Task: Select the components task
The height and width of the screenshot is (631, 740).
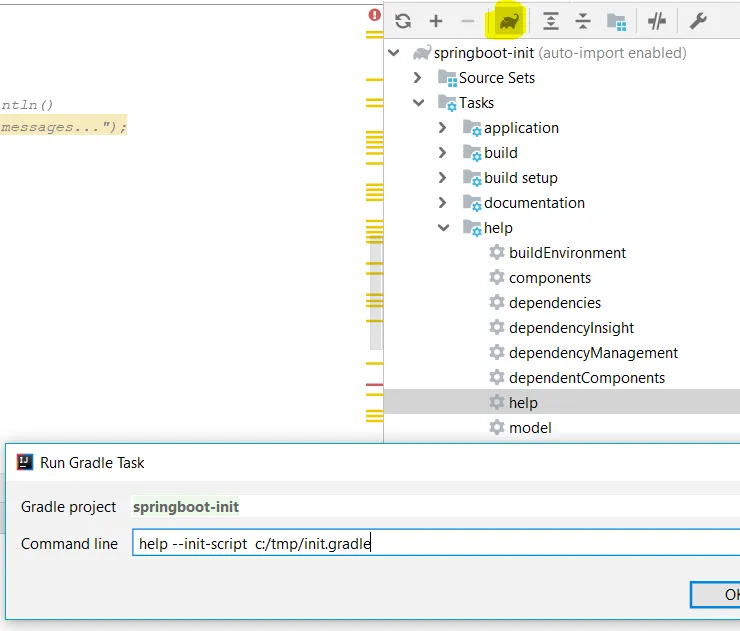Action: pyautogui.click(x=550, y=278)
